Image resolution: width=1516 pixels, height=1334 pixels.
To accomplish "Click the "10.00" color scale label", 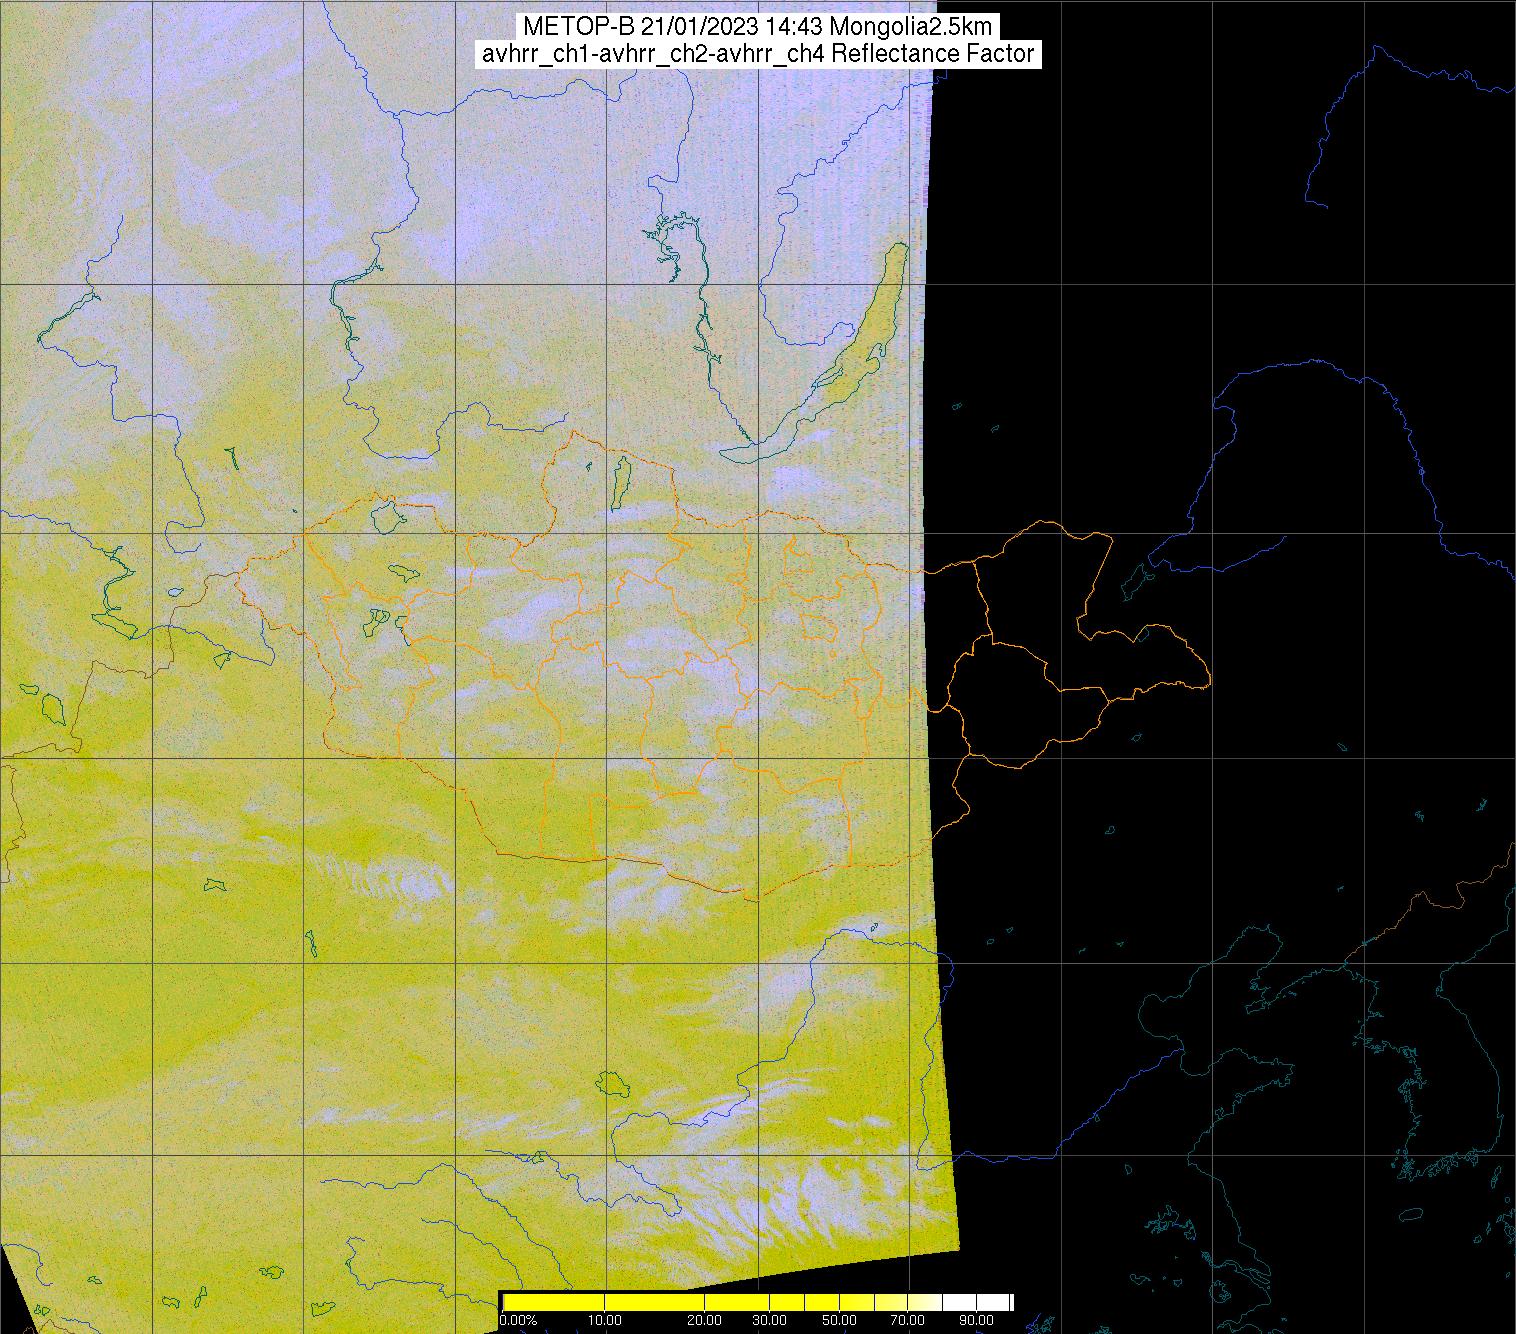I will 605,1320.
